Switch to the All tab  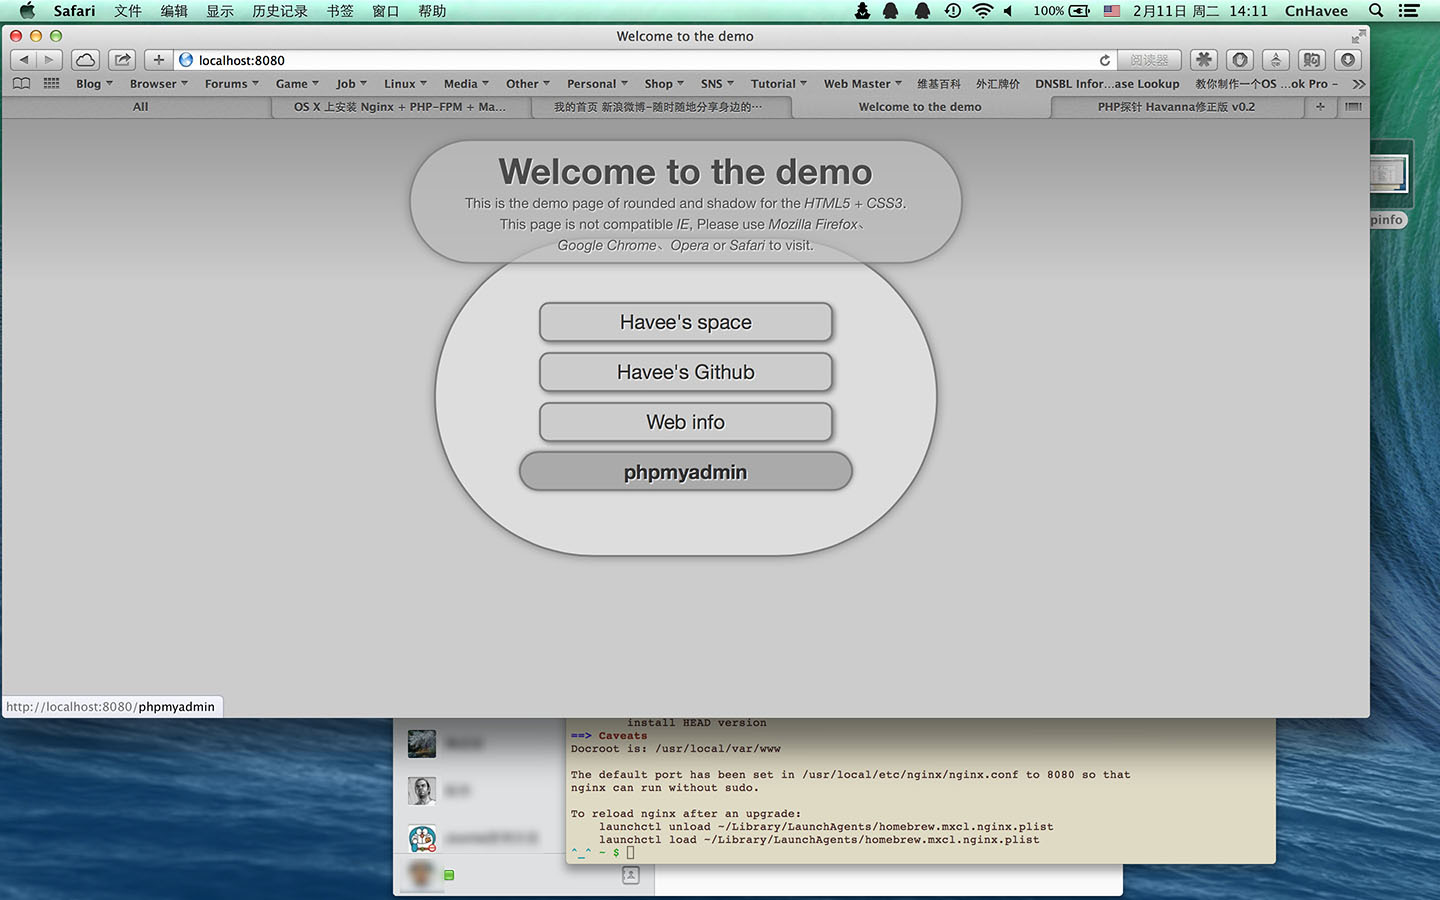click(140, 107)
